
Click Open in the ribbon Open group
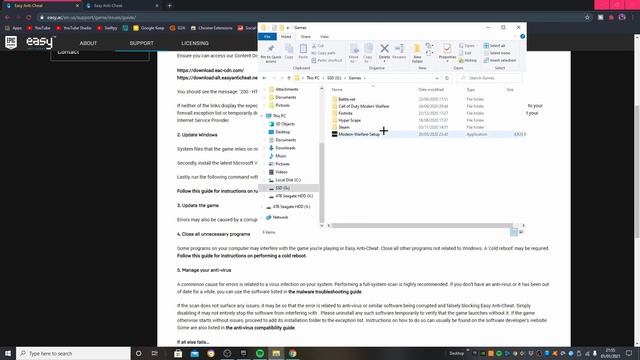tap(467, 46)
